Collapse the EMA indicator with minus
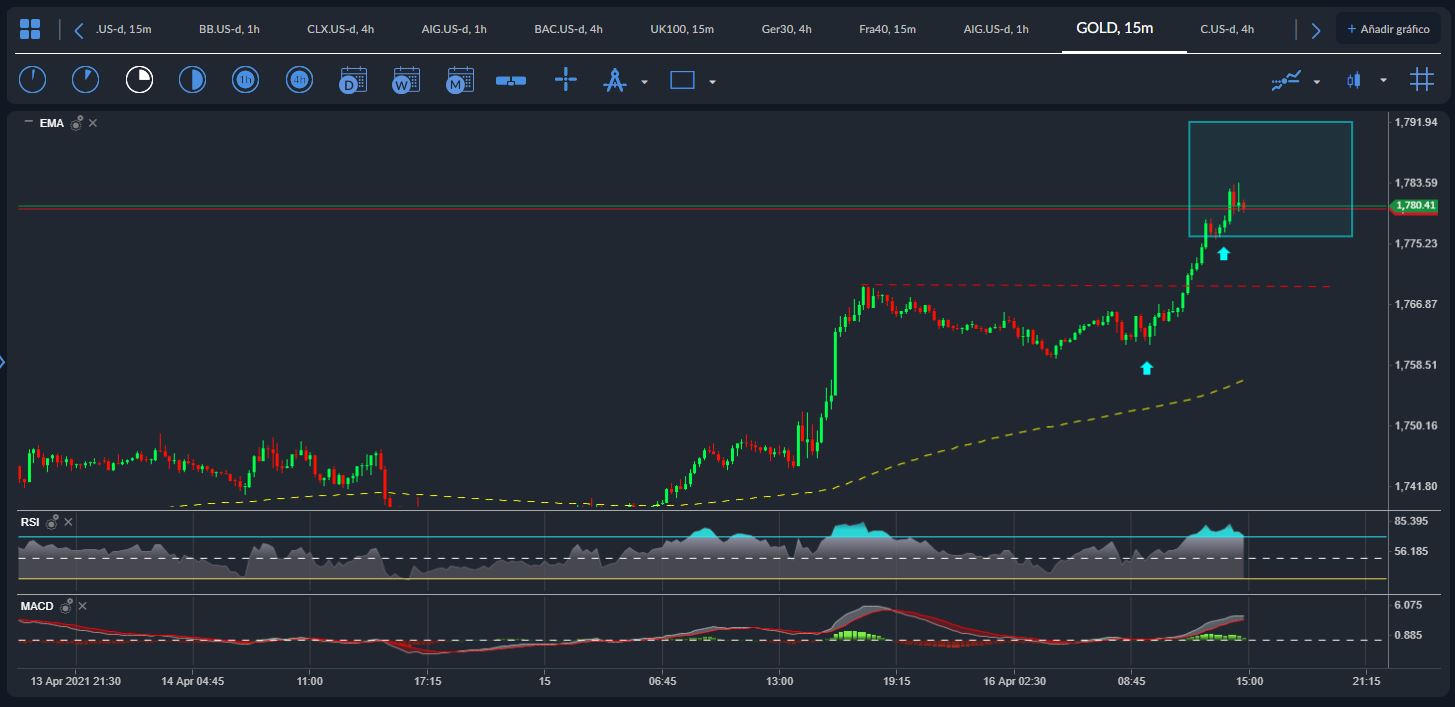The height and width of the screenshot is (707, 1455). [28, 122]
